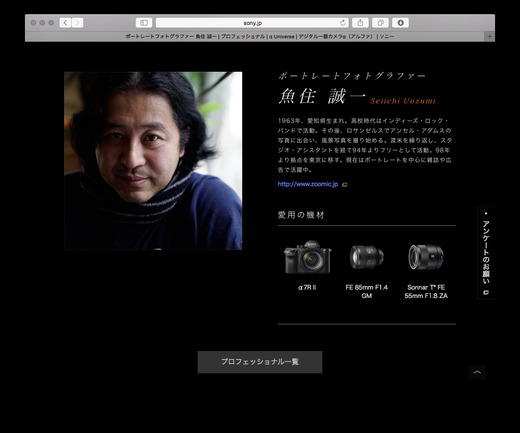Open the Share menu icon
The width and height of the screenshot is (520, 433).
coord(360,23)
